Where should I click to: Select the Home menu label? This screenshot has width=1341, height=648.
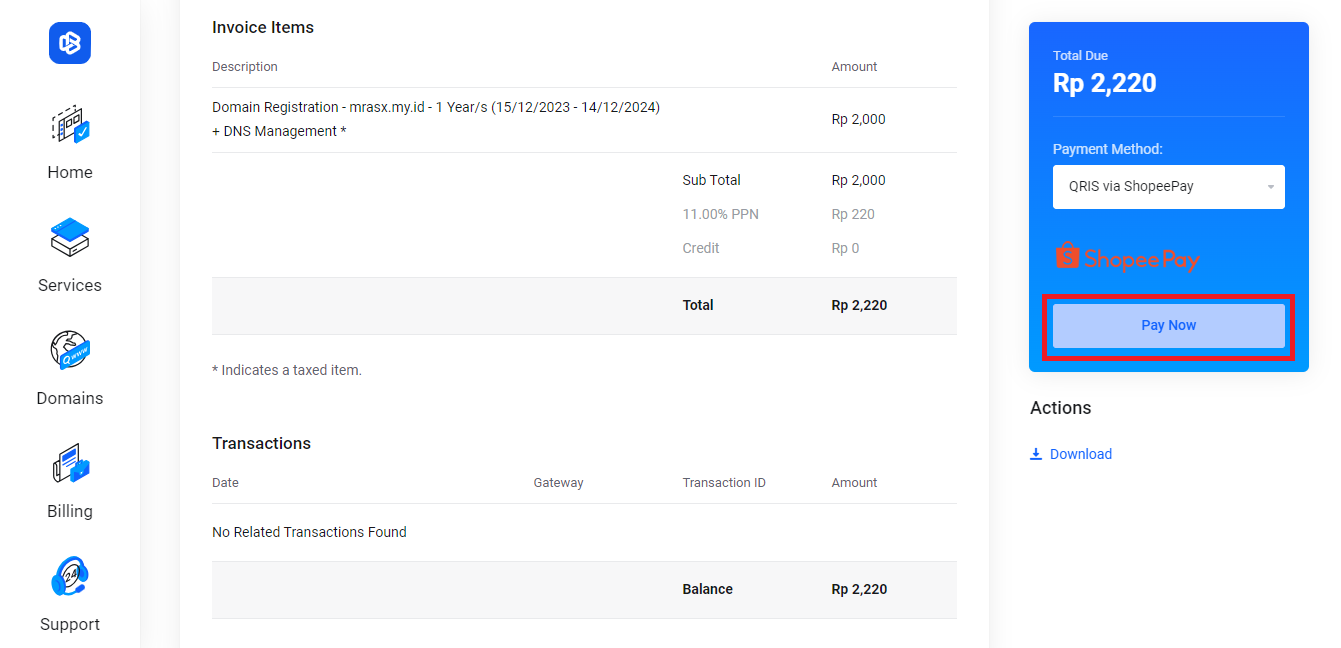[x=70, y=172]
